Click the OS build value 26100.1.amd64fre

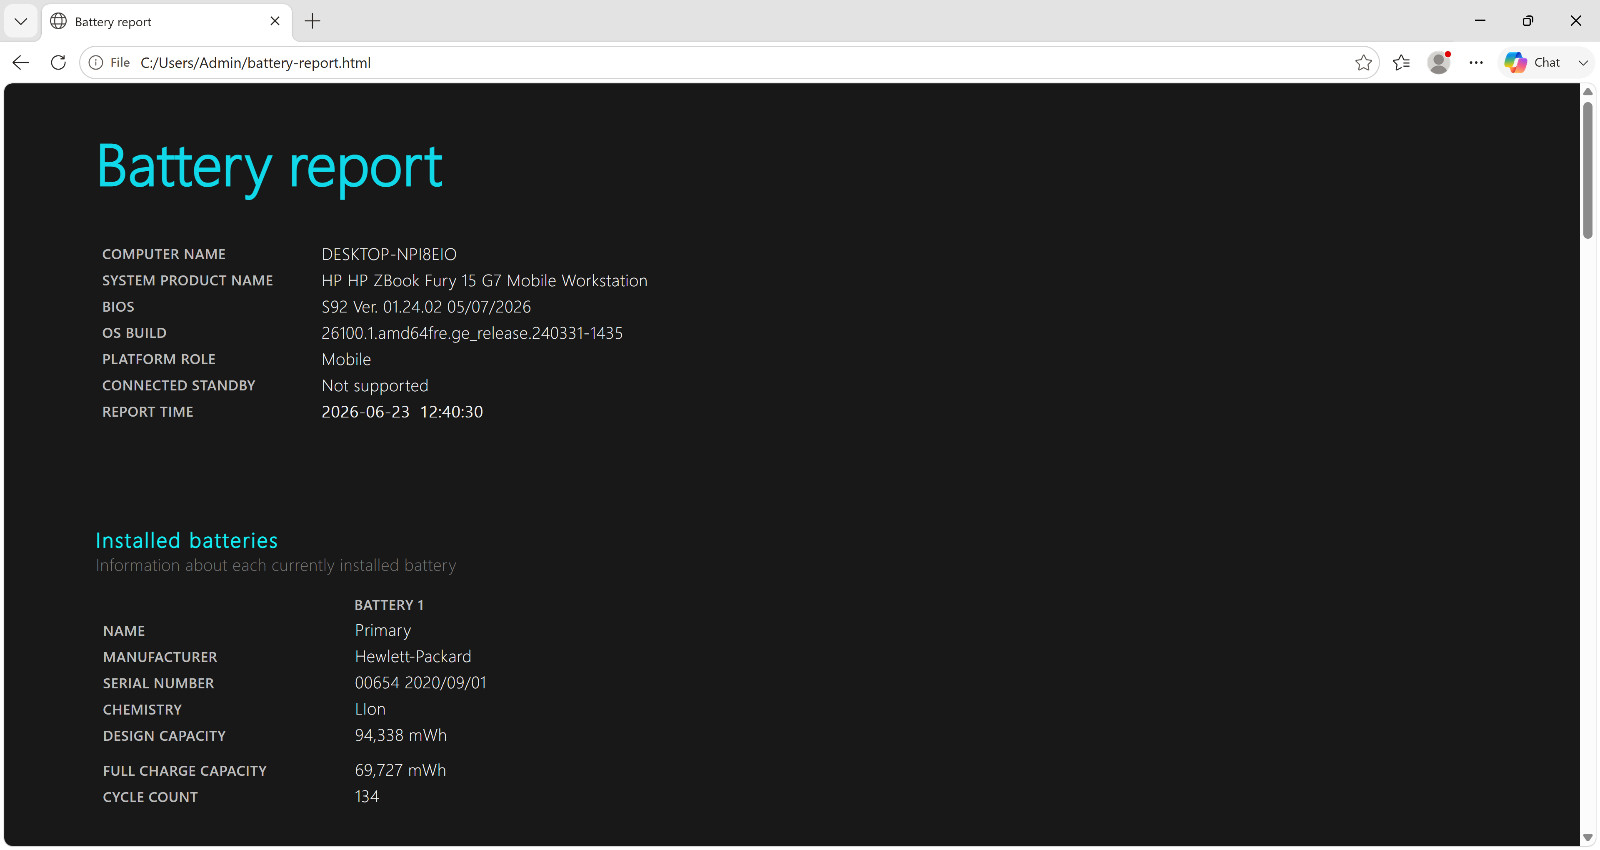tap(472, 333)
